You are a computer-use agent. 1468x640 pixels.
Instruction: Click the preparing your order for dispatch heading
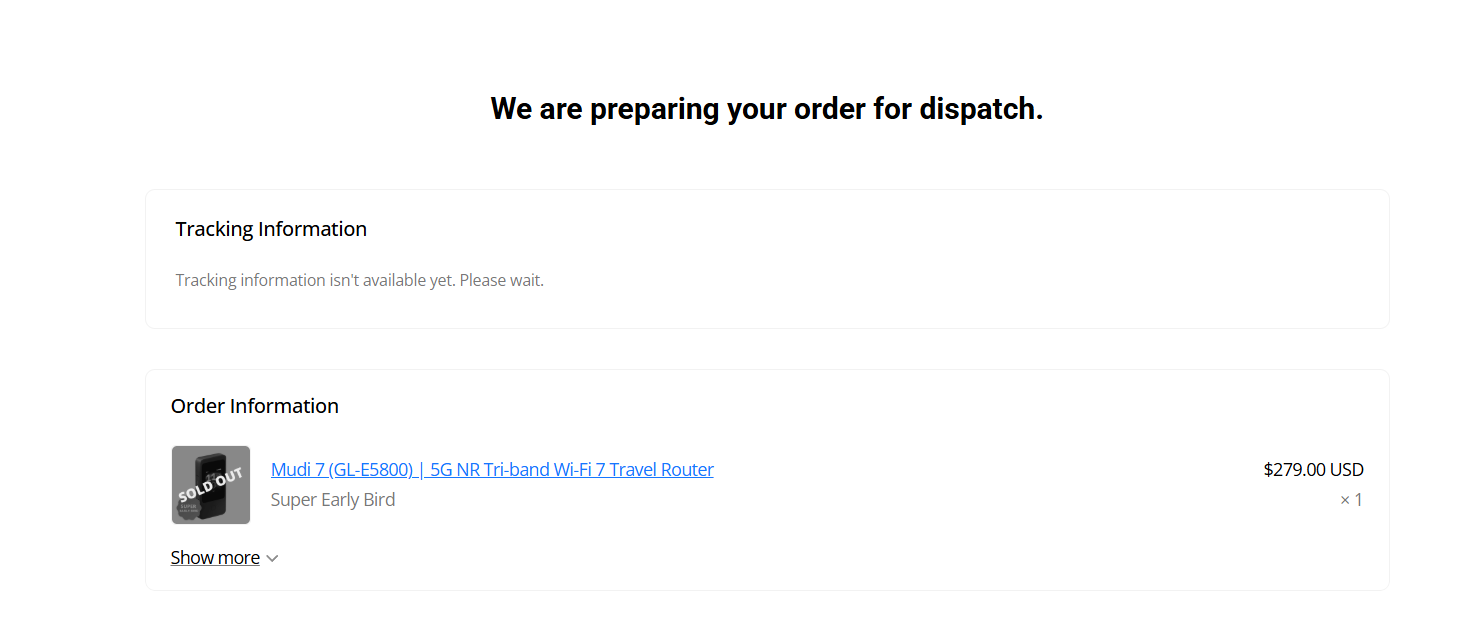767,108
